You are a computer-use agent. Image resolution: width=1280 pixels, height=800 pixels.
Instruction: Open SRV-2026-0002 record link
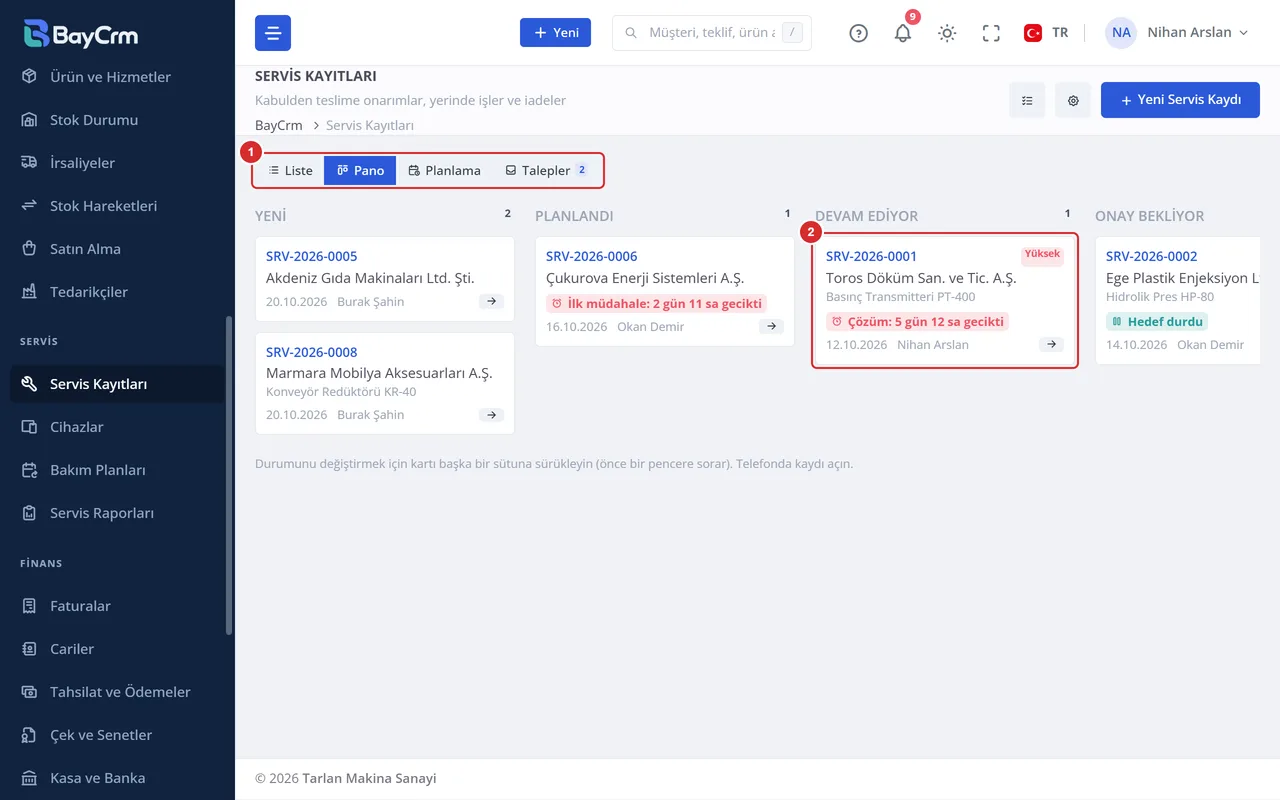[1151, 256]
